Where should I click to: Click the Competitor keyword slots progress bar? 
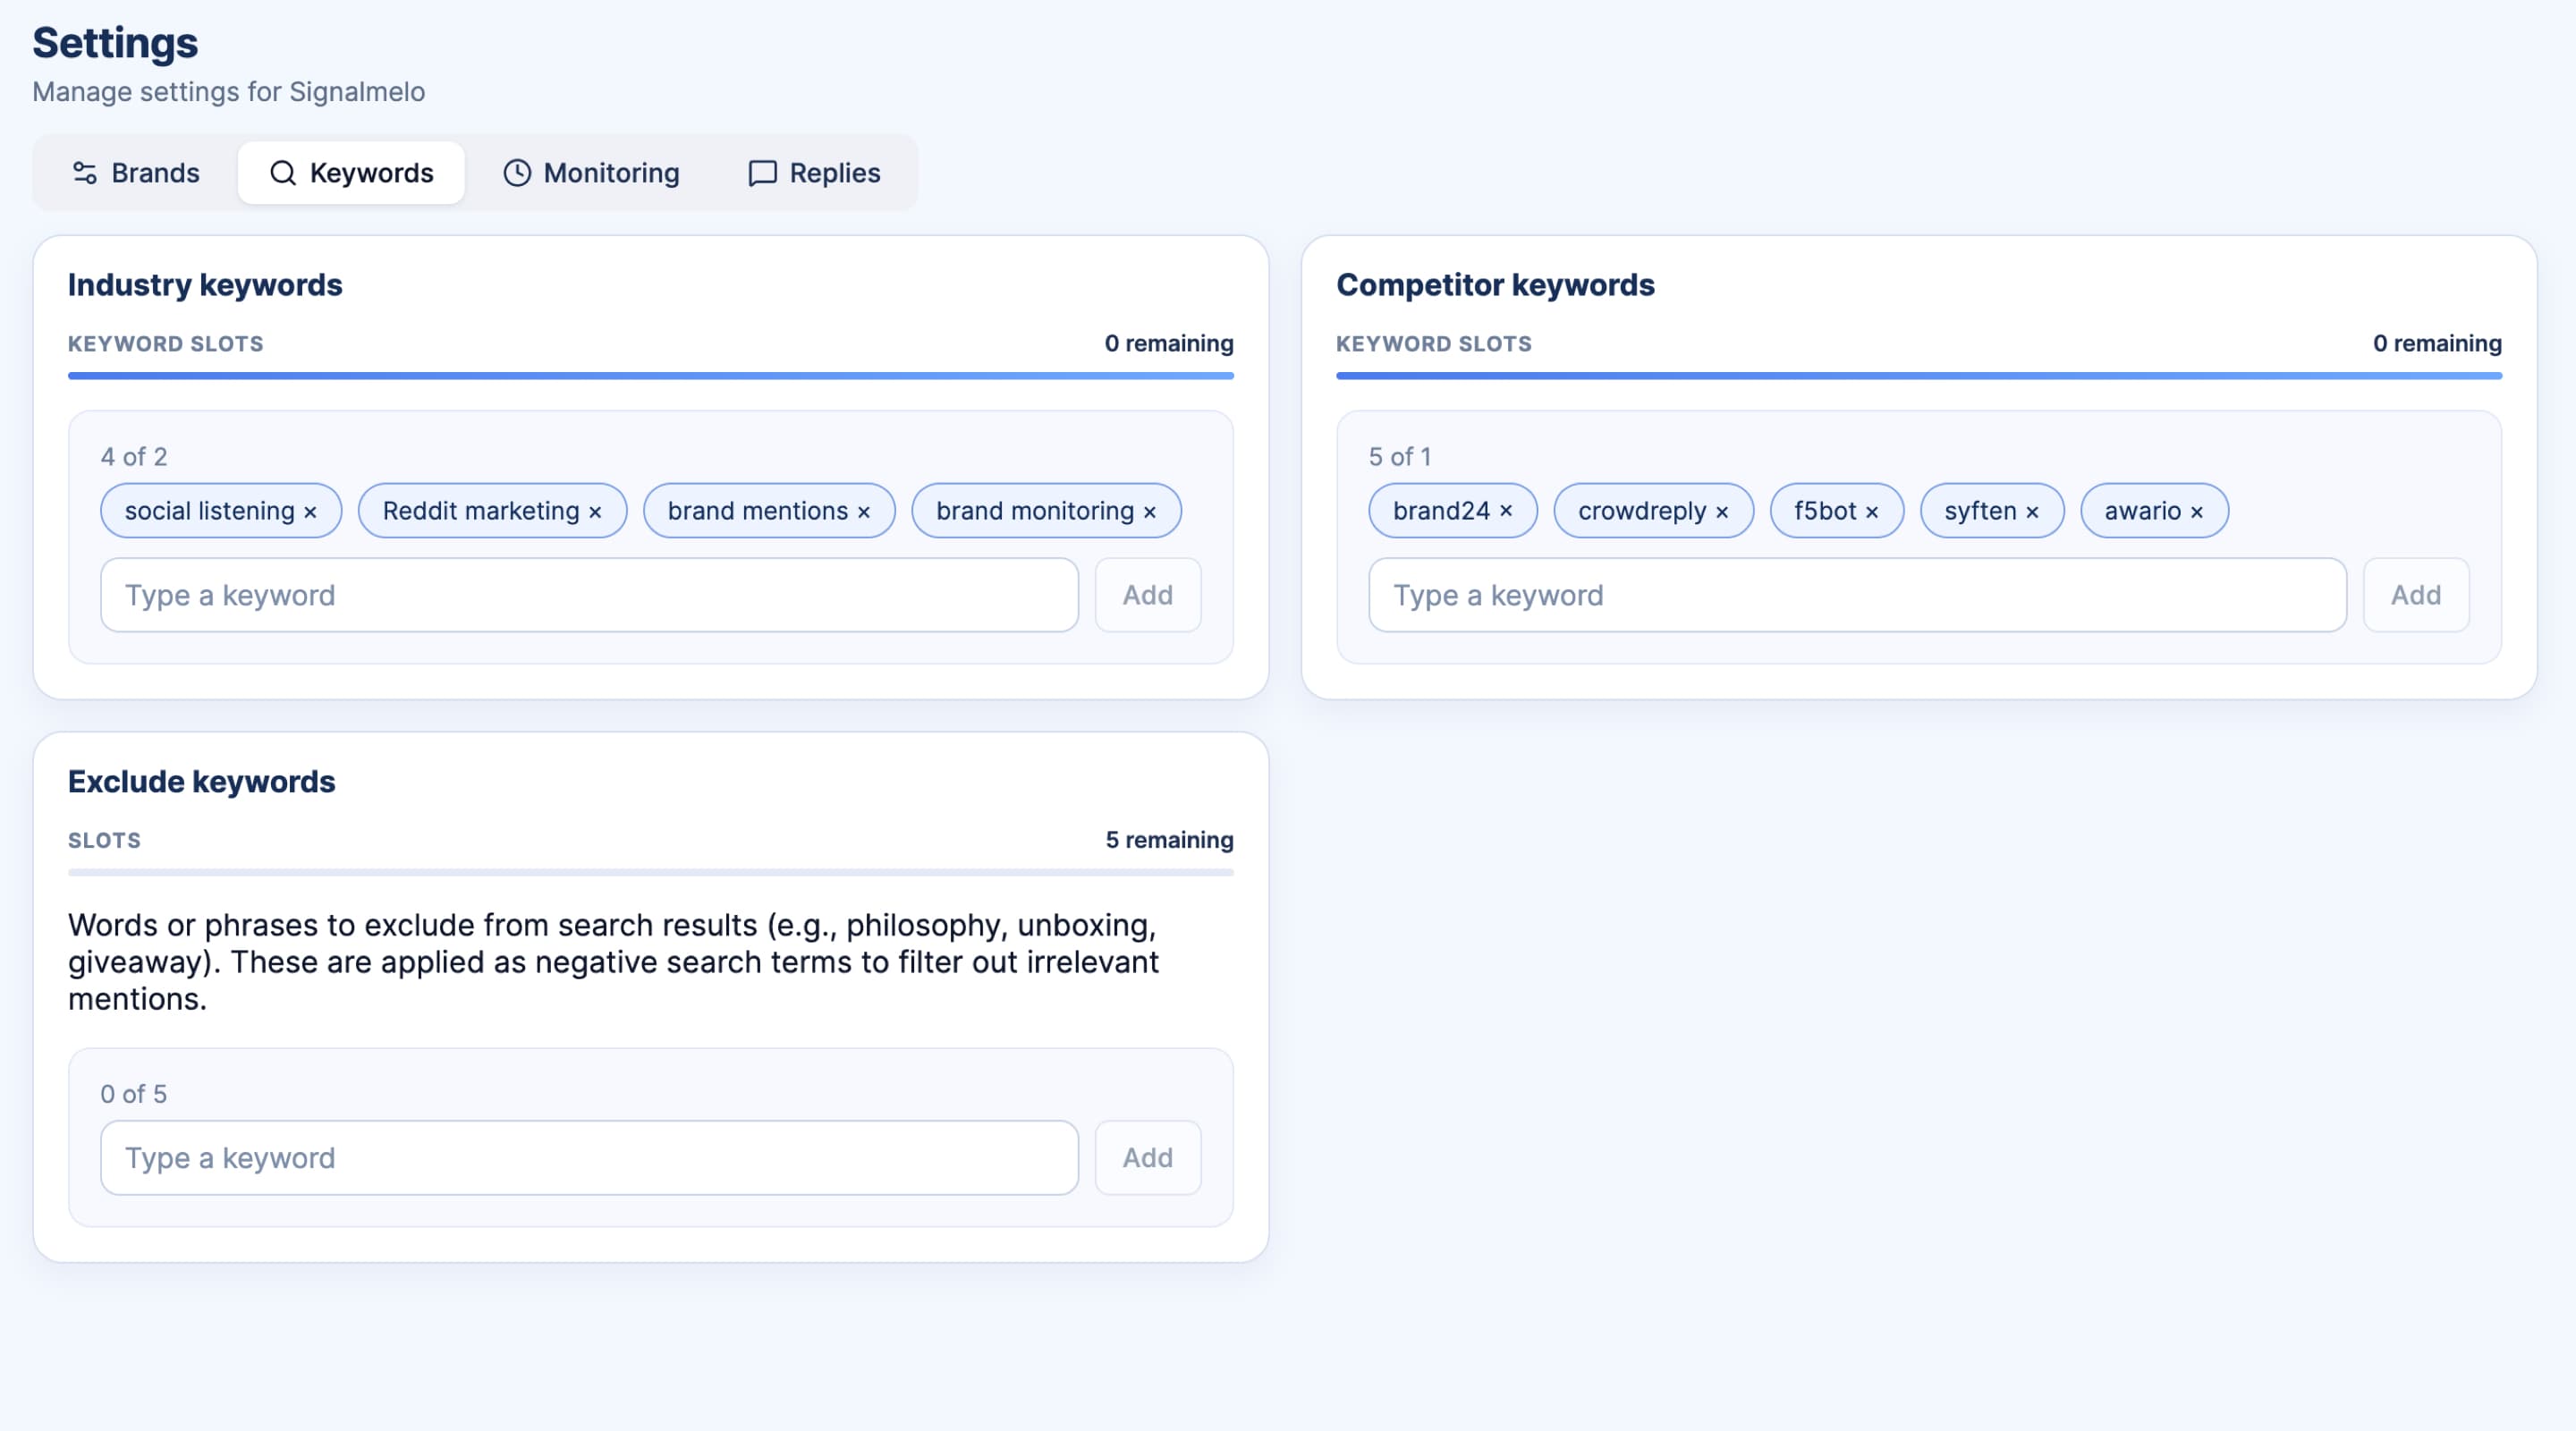[x=1919, y=376]
